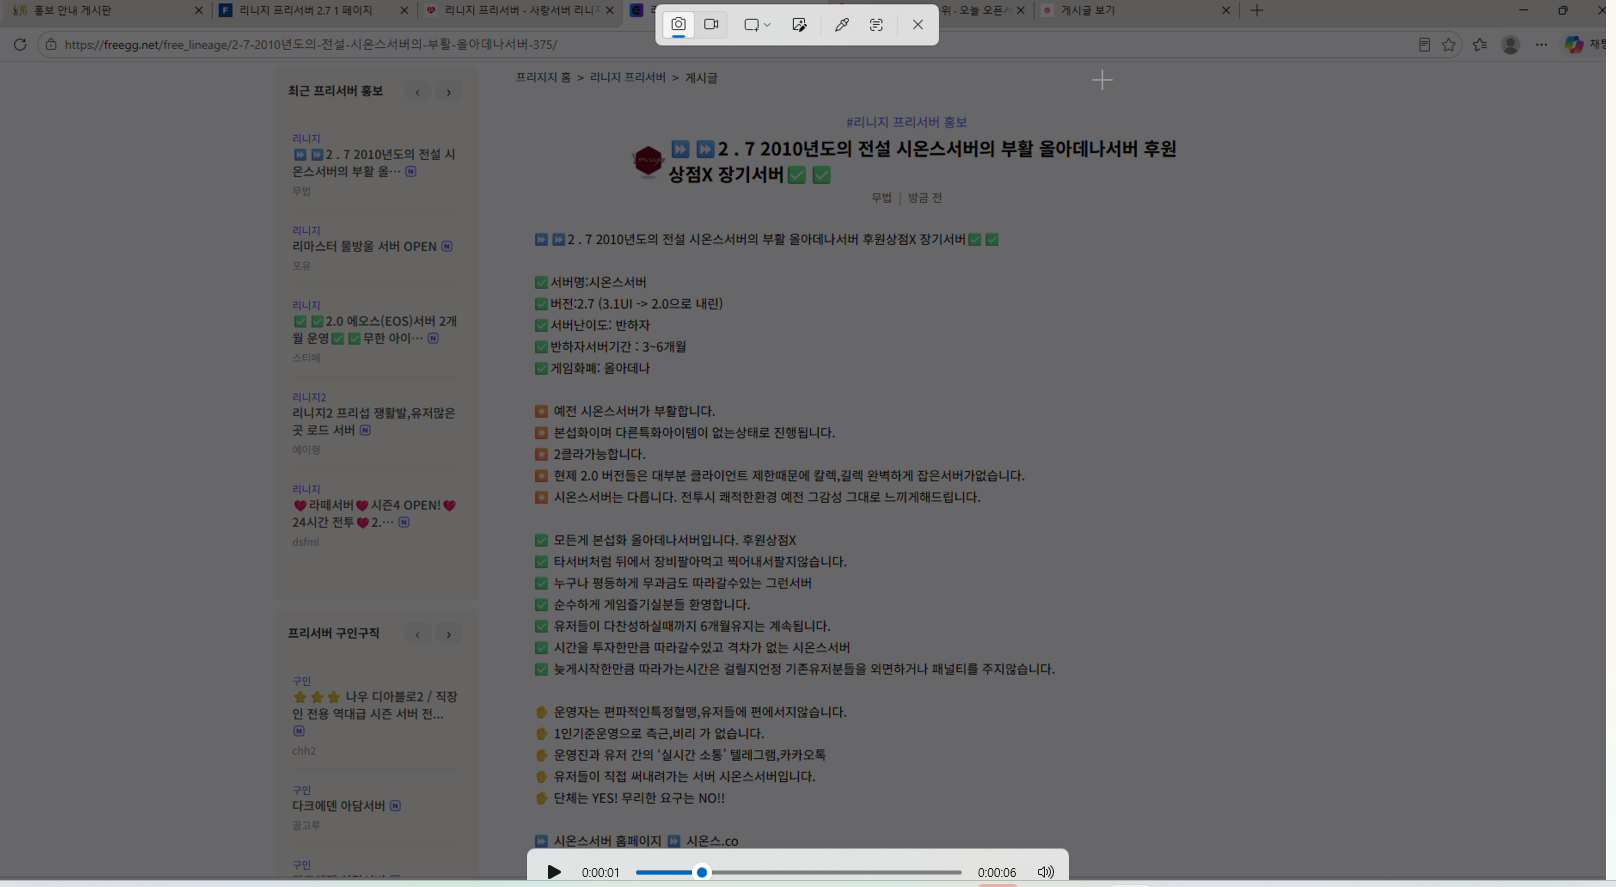
Task: Play the recorded video
Action: click(554, 872)
